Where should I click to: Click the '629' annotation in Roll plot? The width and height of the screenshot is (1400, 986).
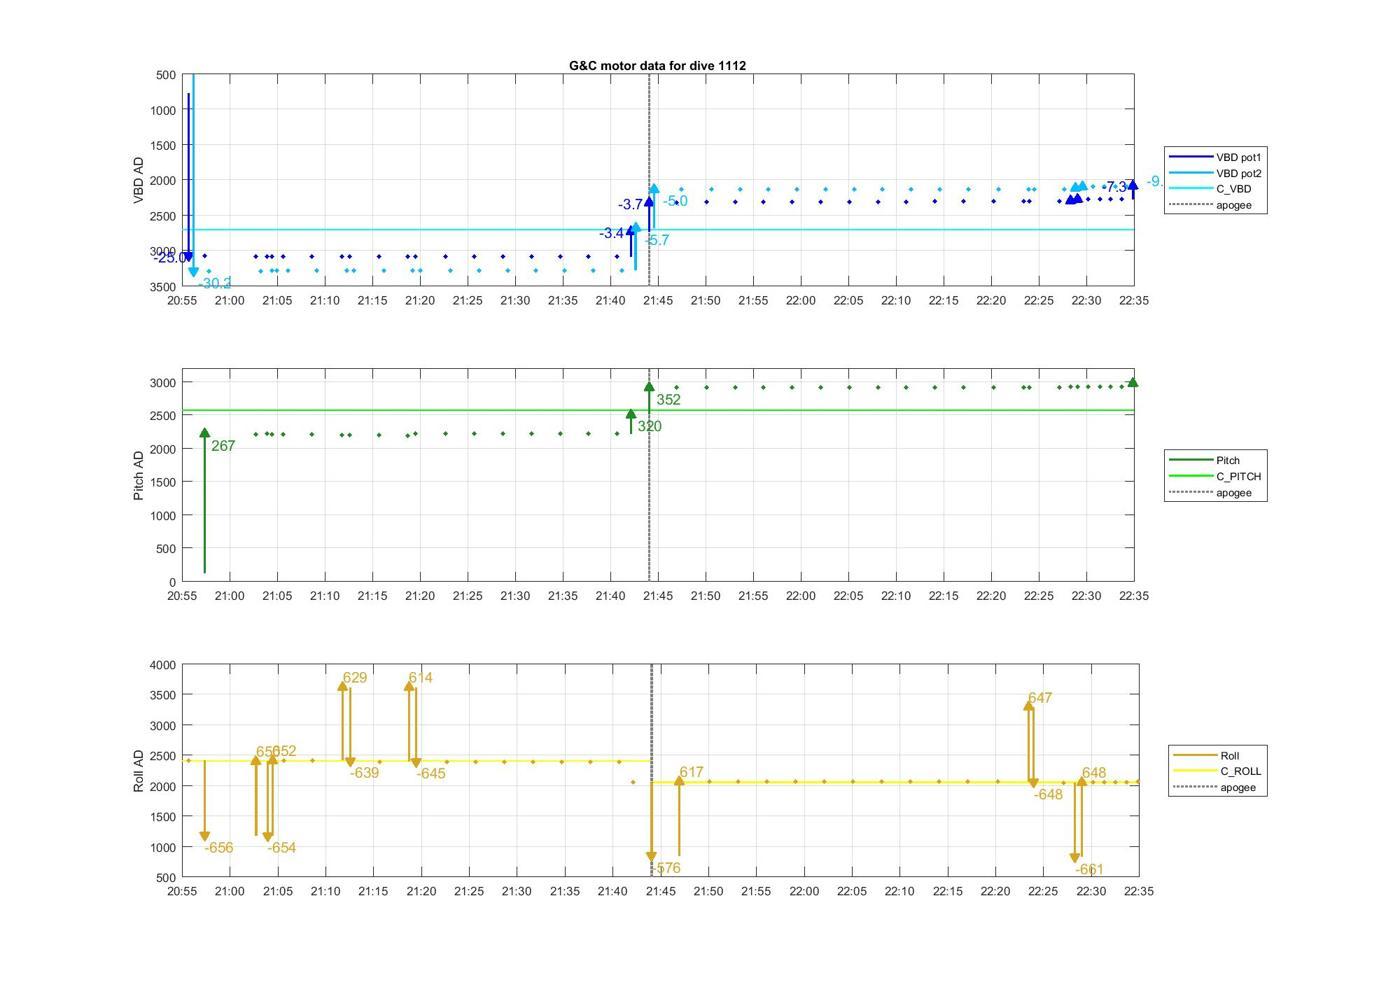point(354,678)
